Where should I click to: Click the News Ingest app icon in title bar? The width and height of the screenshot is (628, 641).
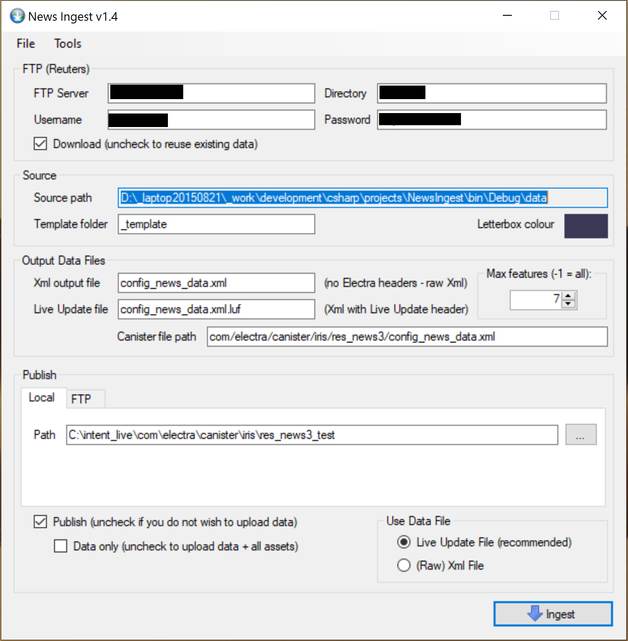(x=17, y=16)
